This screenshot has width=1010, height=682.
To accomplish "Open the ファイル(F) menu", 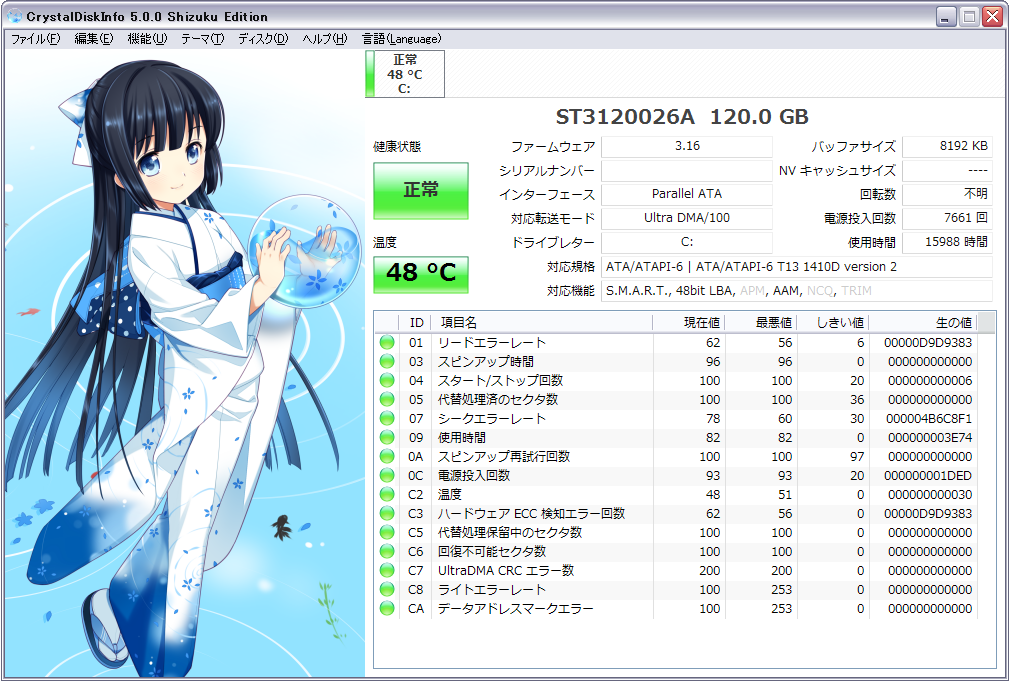I will point(35,39).
